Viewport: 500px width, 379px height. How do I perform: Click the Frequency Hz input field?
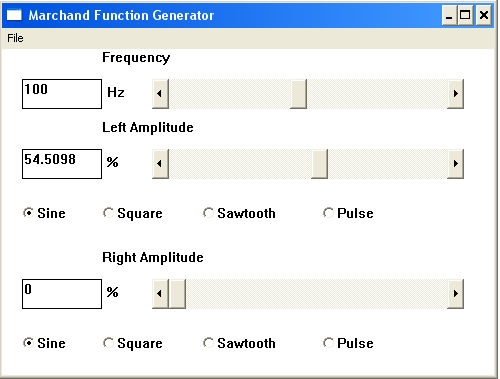62,94
